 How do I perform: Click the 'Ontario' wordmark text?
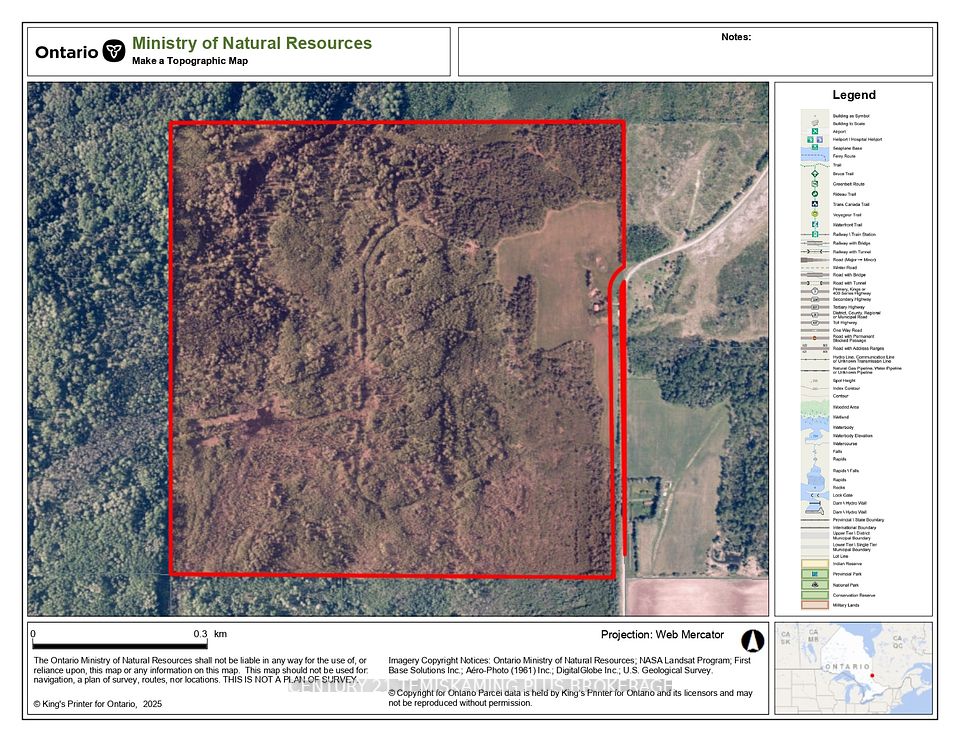[x=66, y=52]
